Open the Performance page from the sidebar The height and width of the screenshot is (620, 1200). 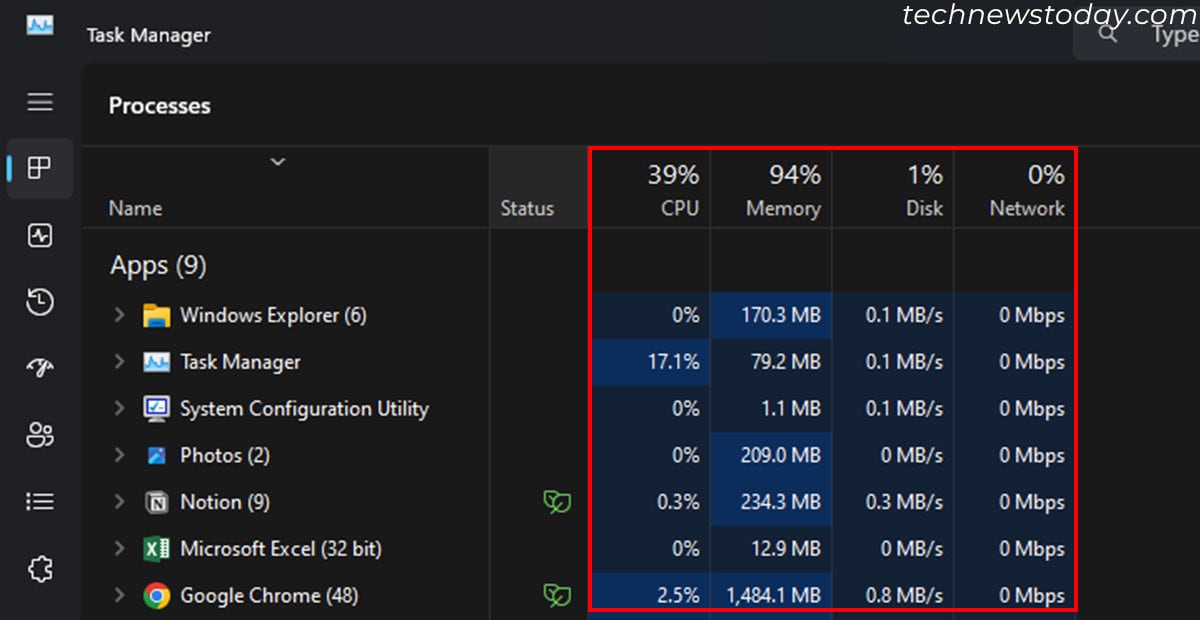click(x=40, y=236)
